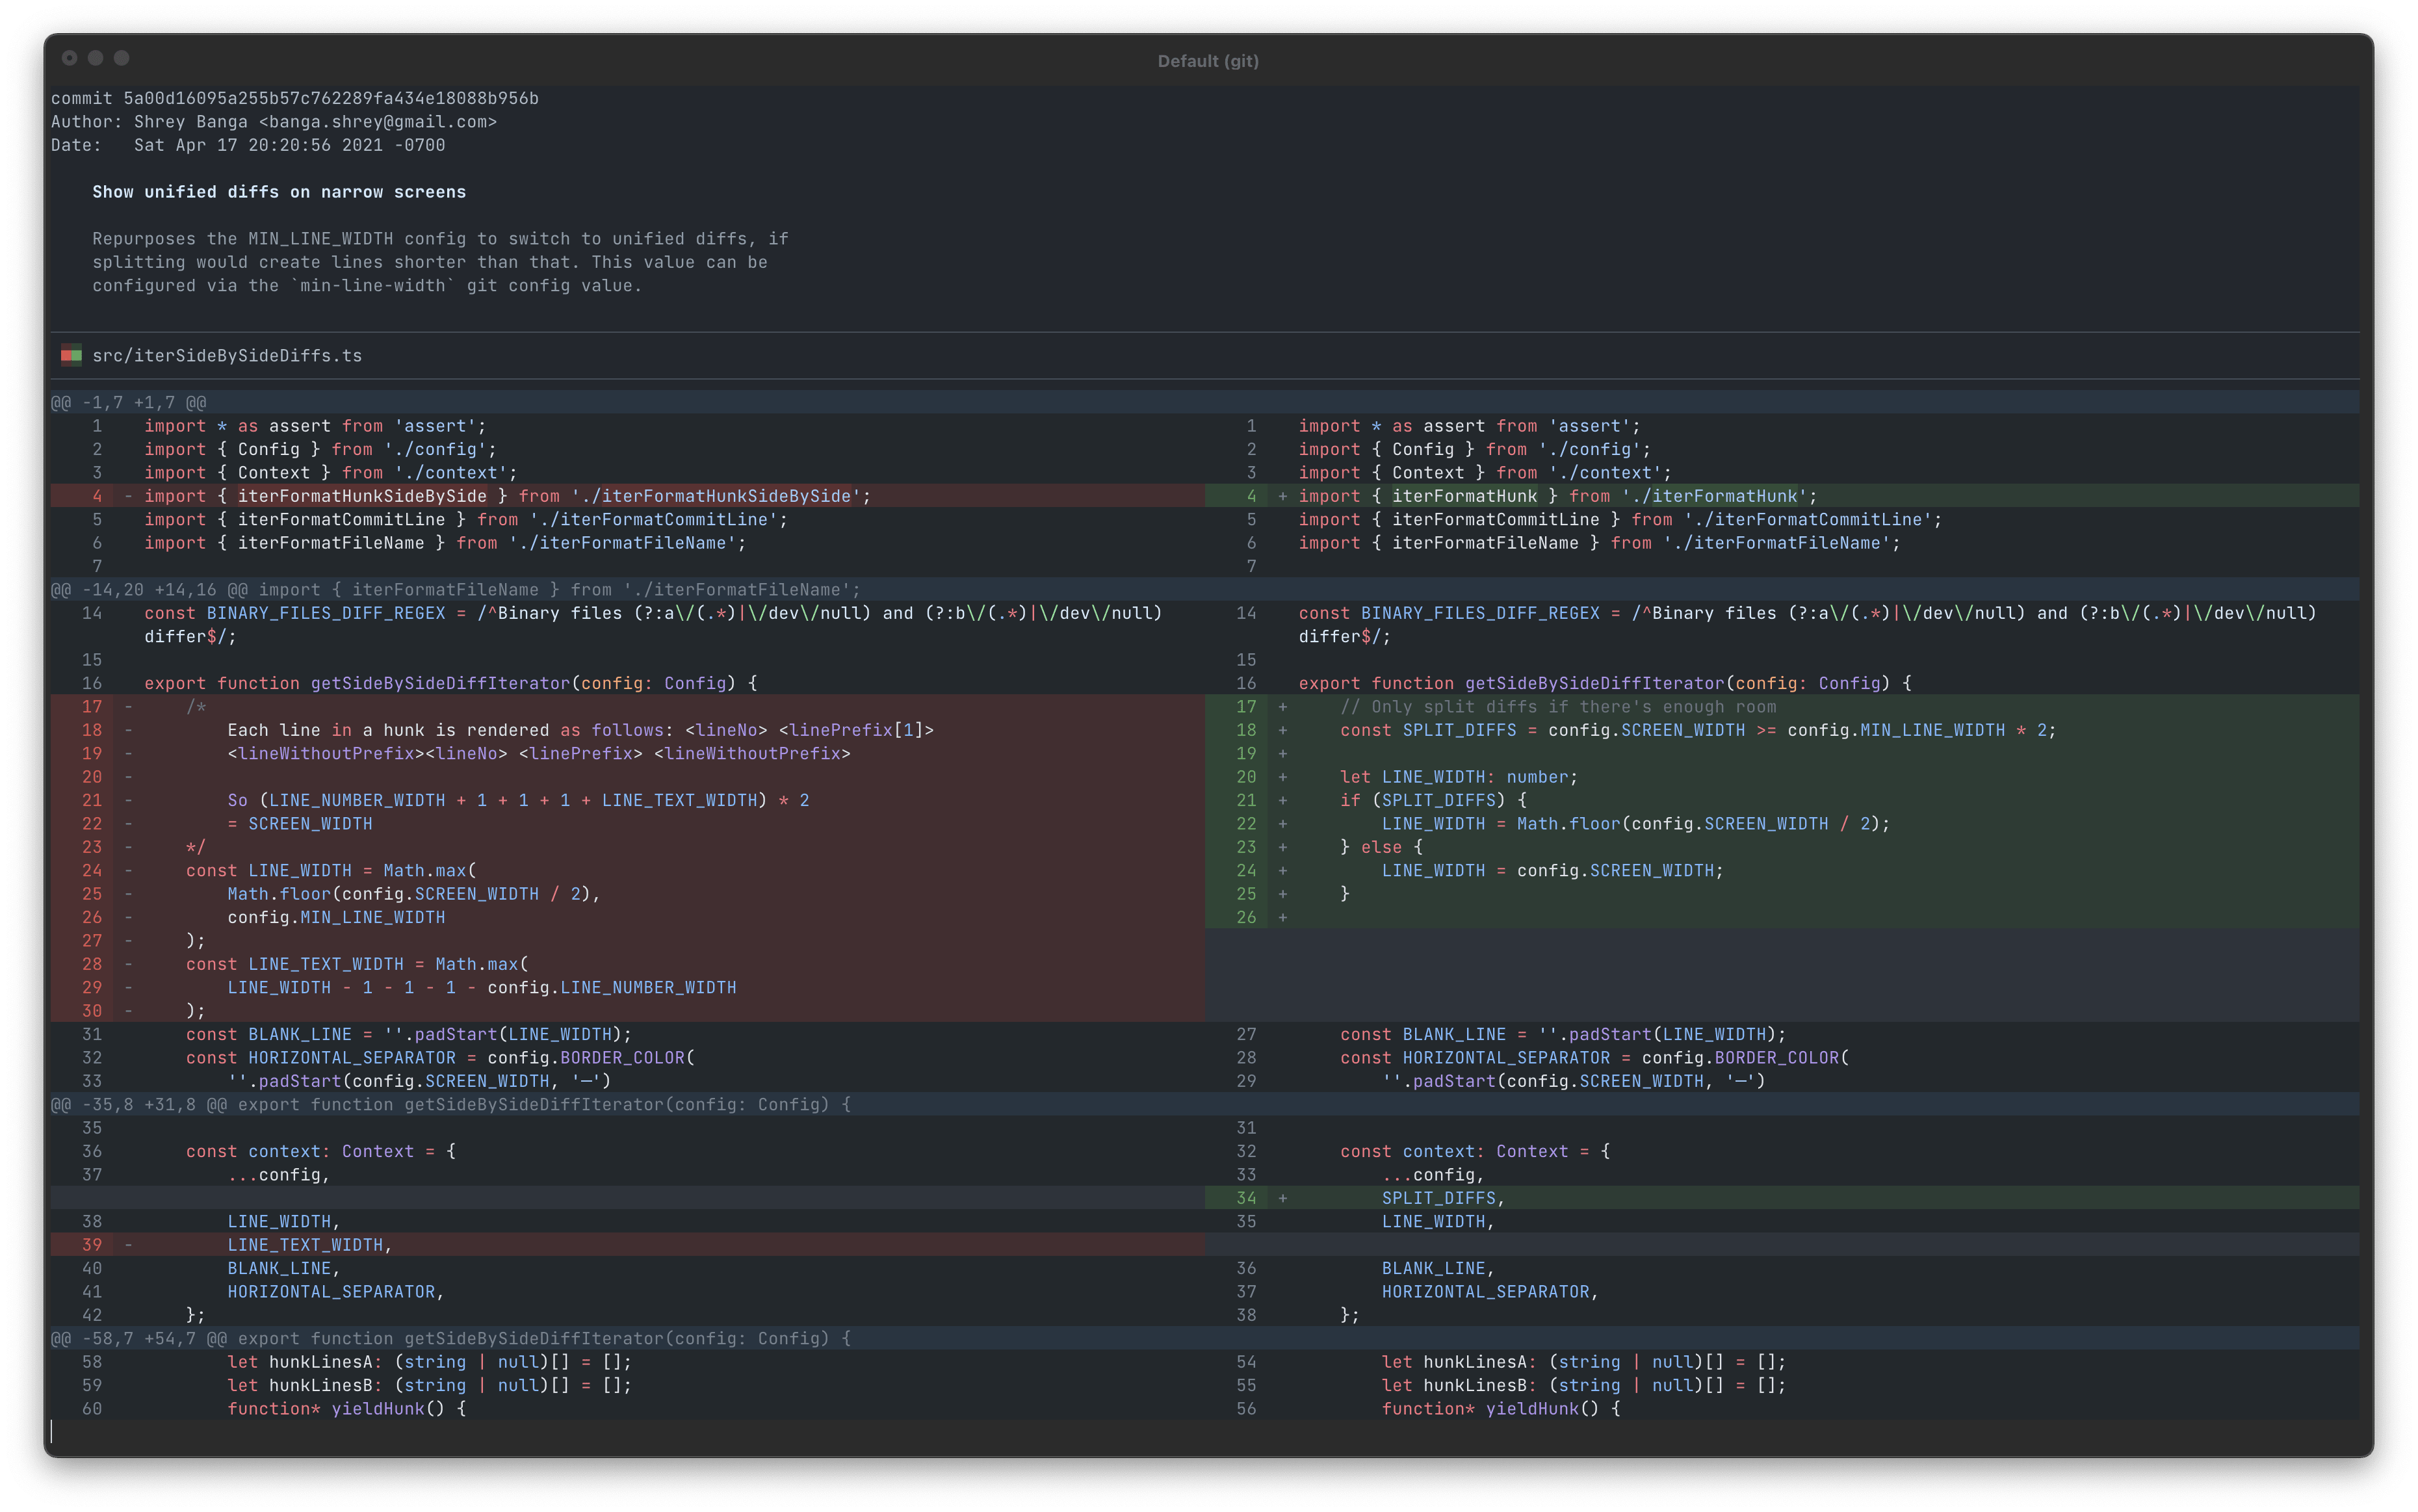Select the added iterFormatHunk import line
Image resolution: width=2418 pixels, height=1512 pixels.
(x=1555, y=495)
